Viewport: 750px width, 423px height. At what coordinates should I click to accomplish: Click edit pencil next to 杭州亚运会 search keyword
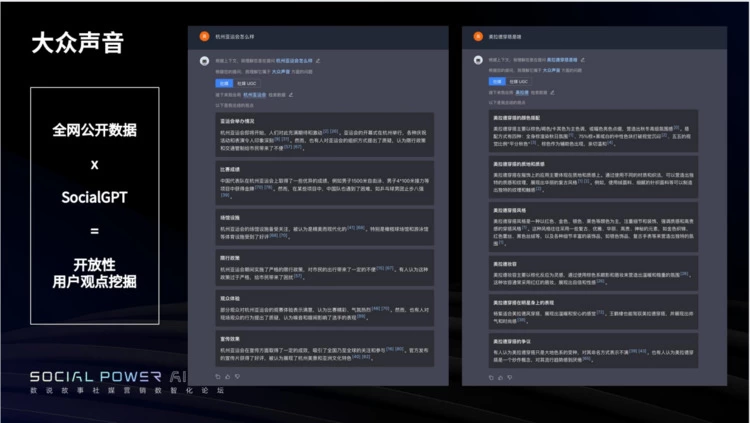[x=290, y=93]
